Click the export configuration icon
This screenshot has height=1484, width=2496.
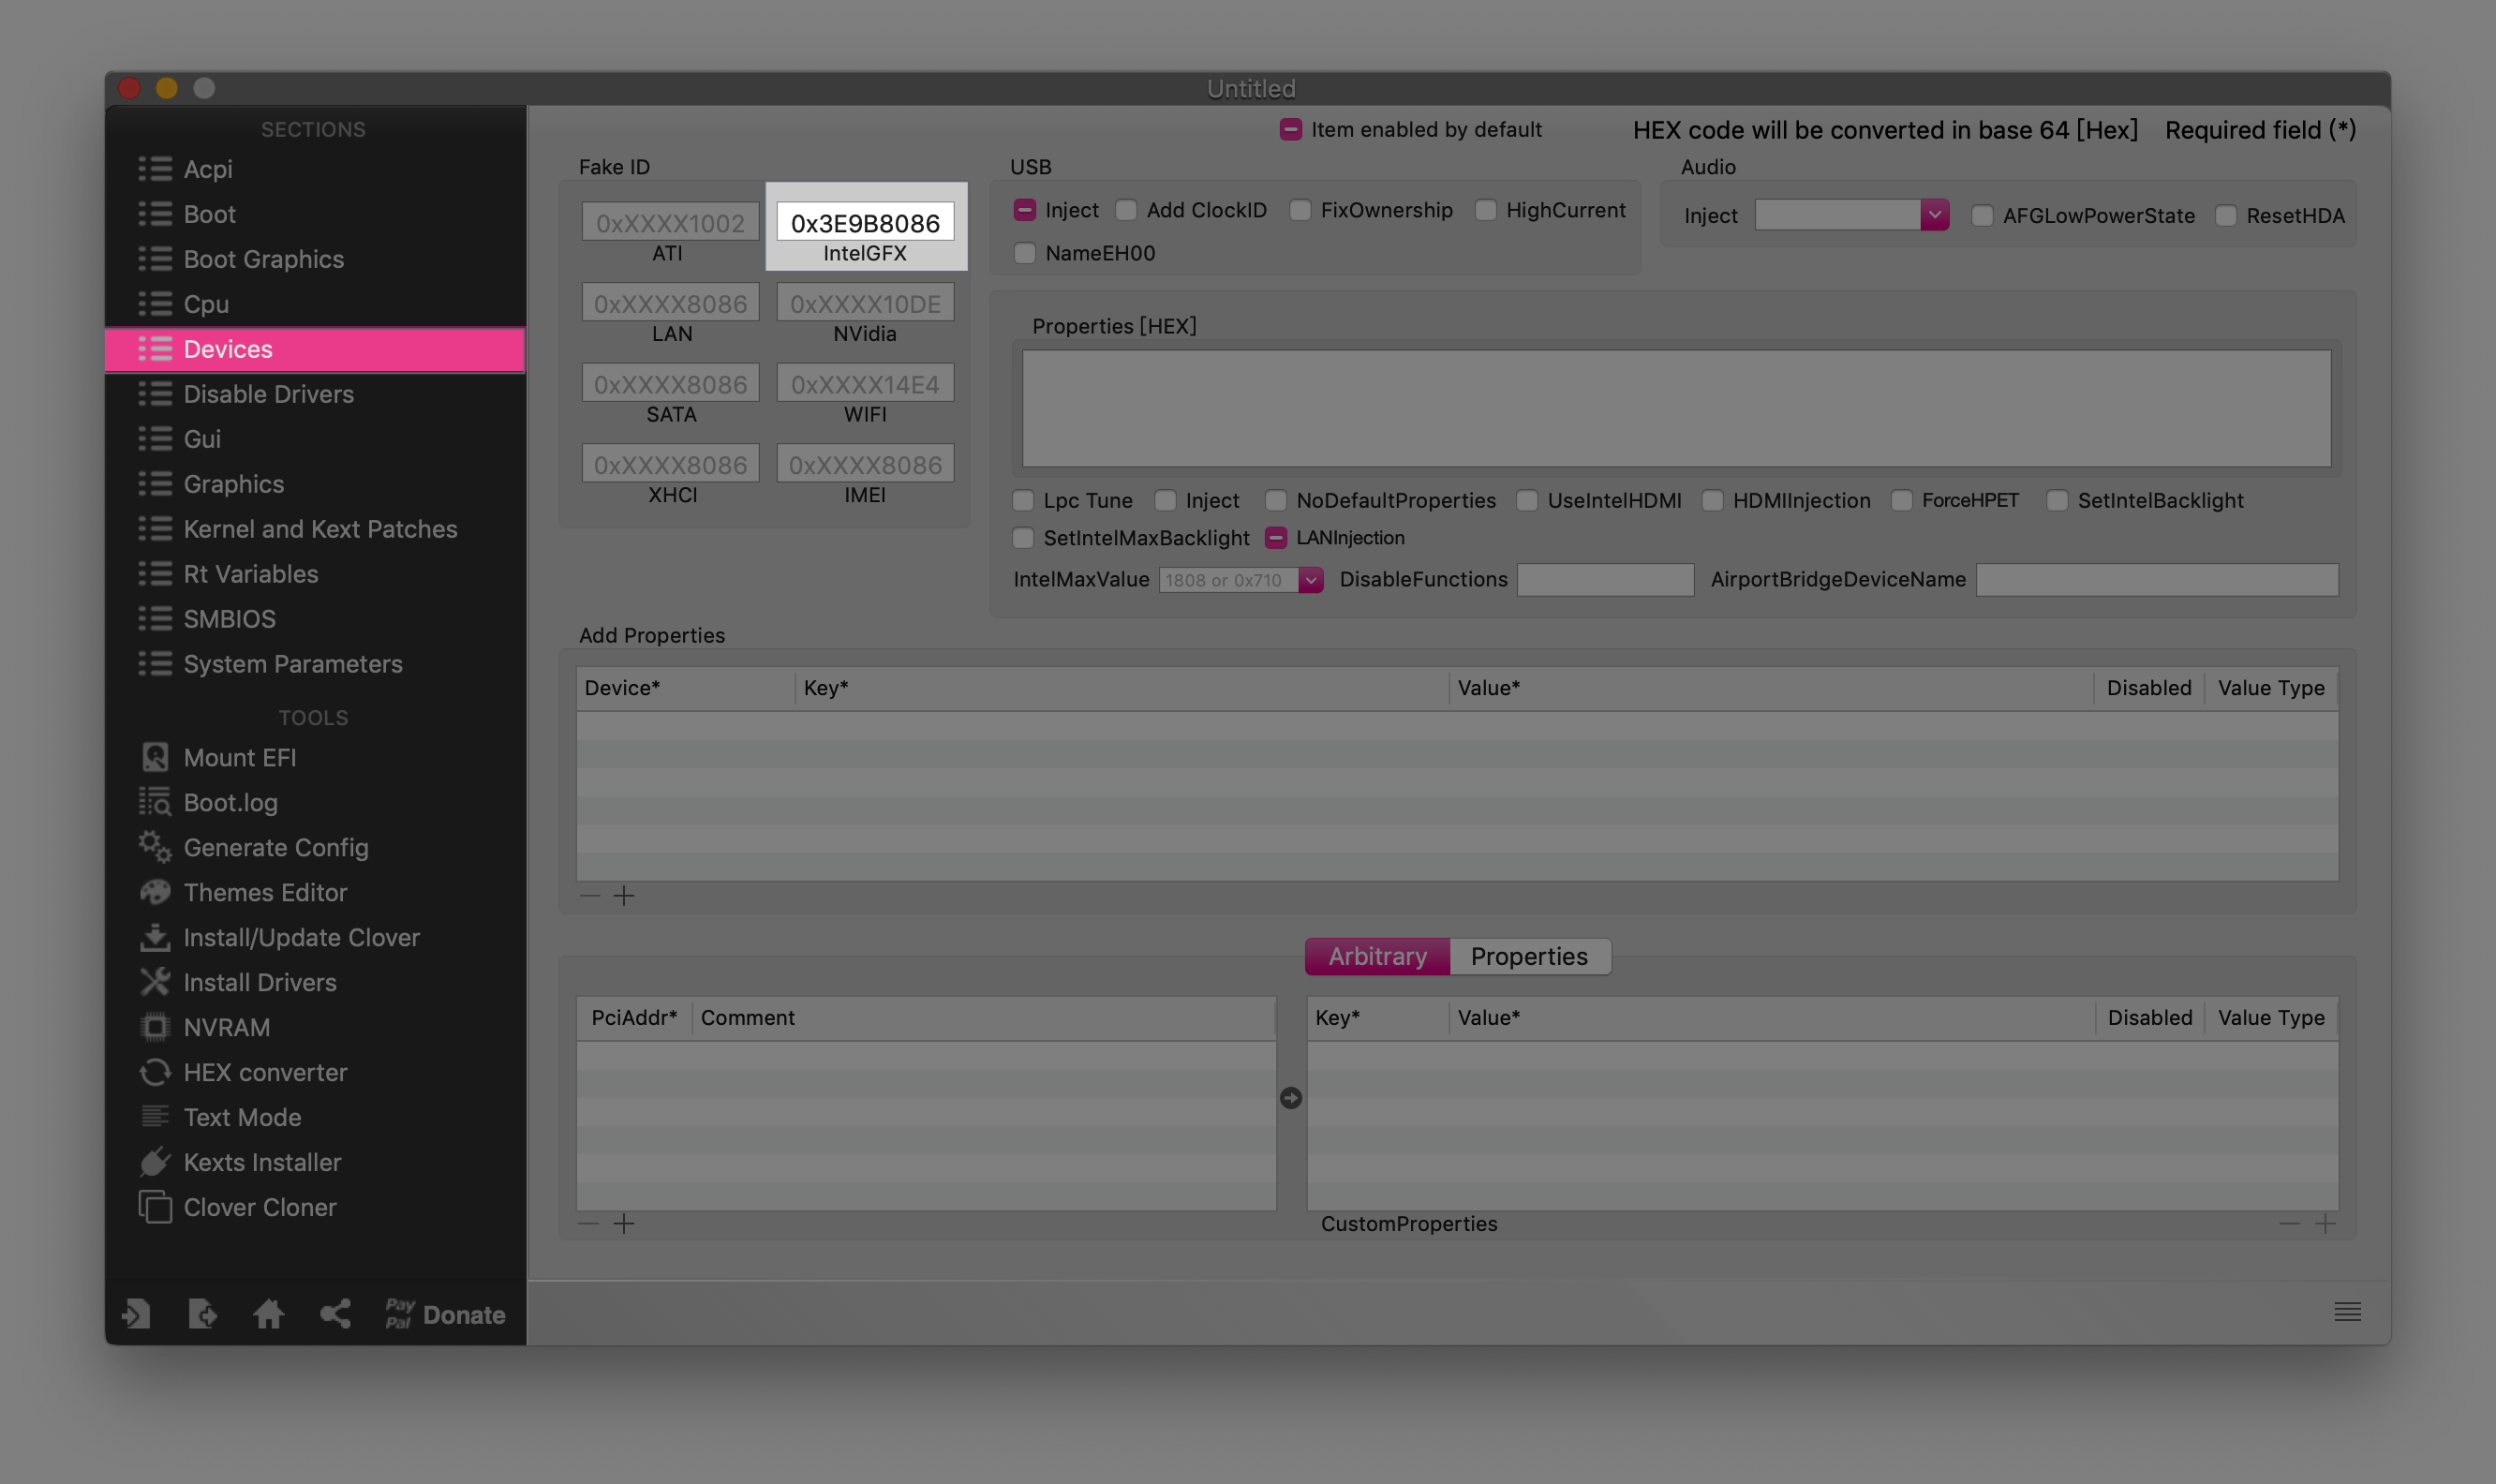(202, 1313)
